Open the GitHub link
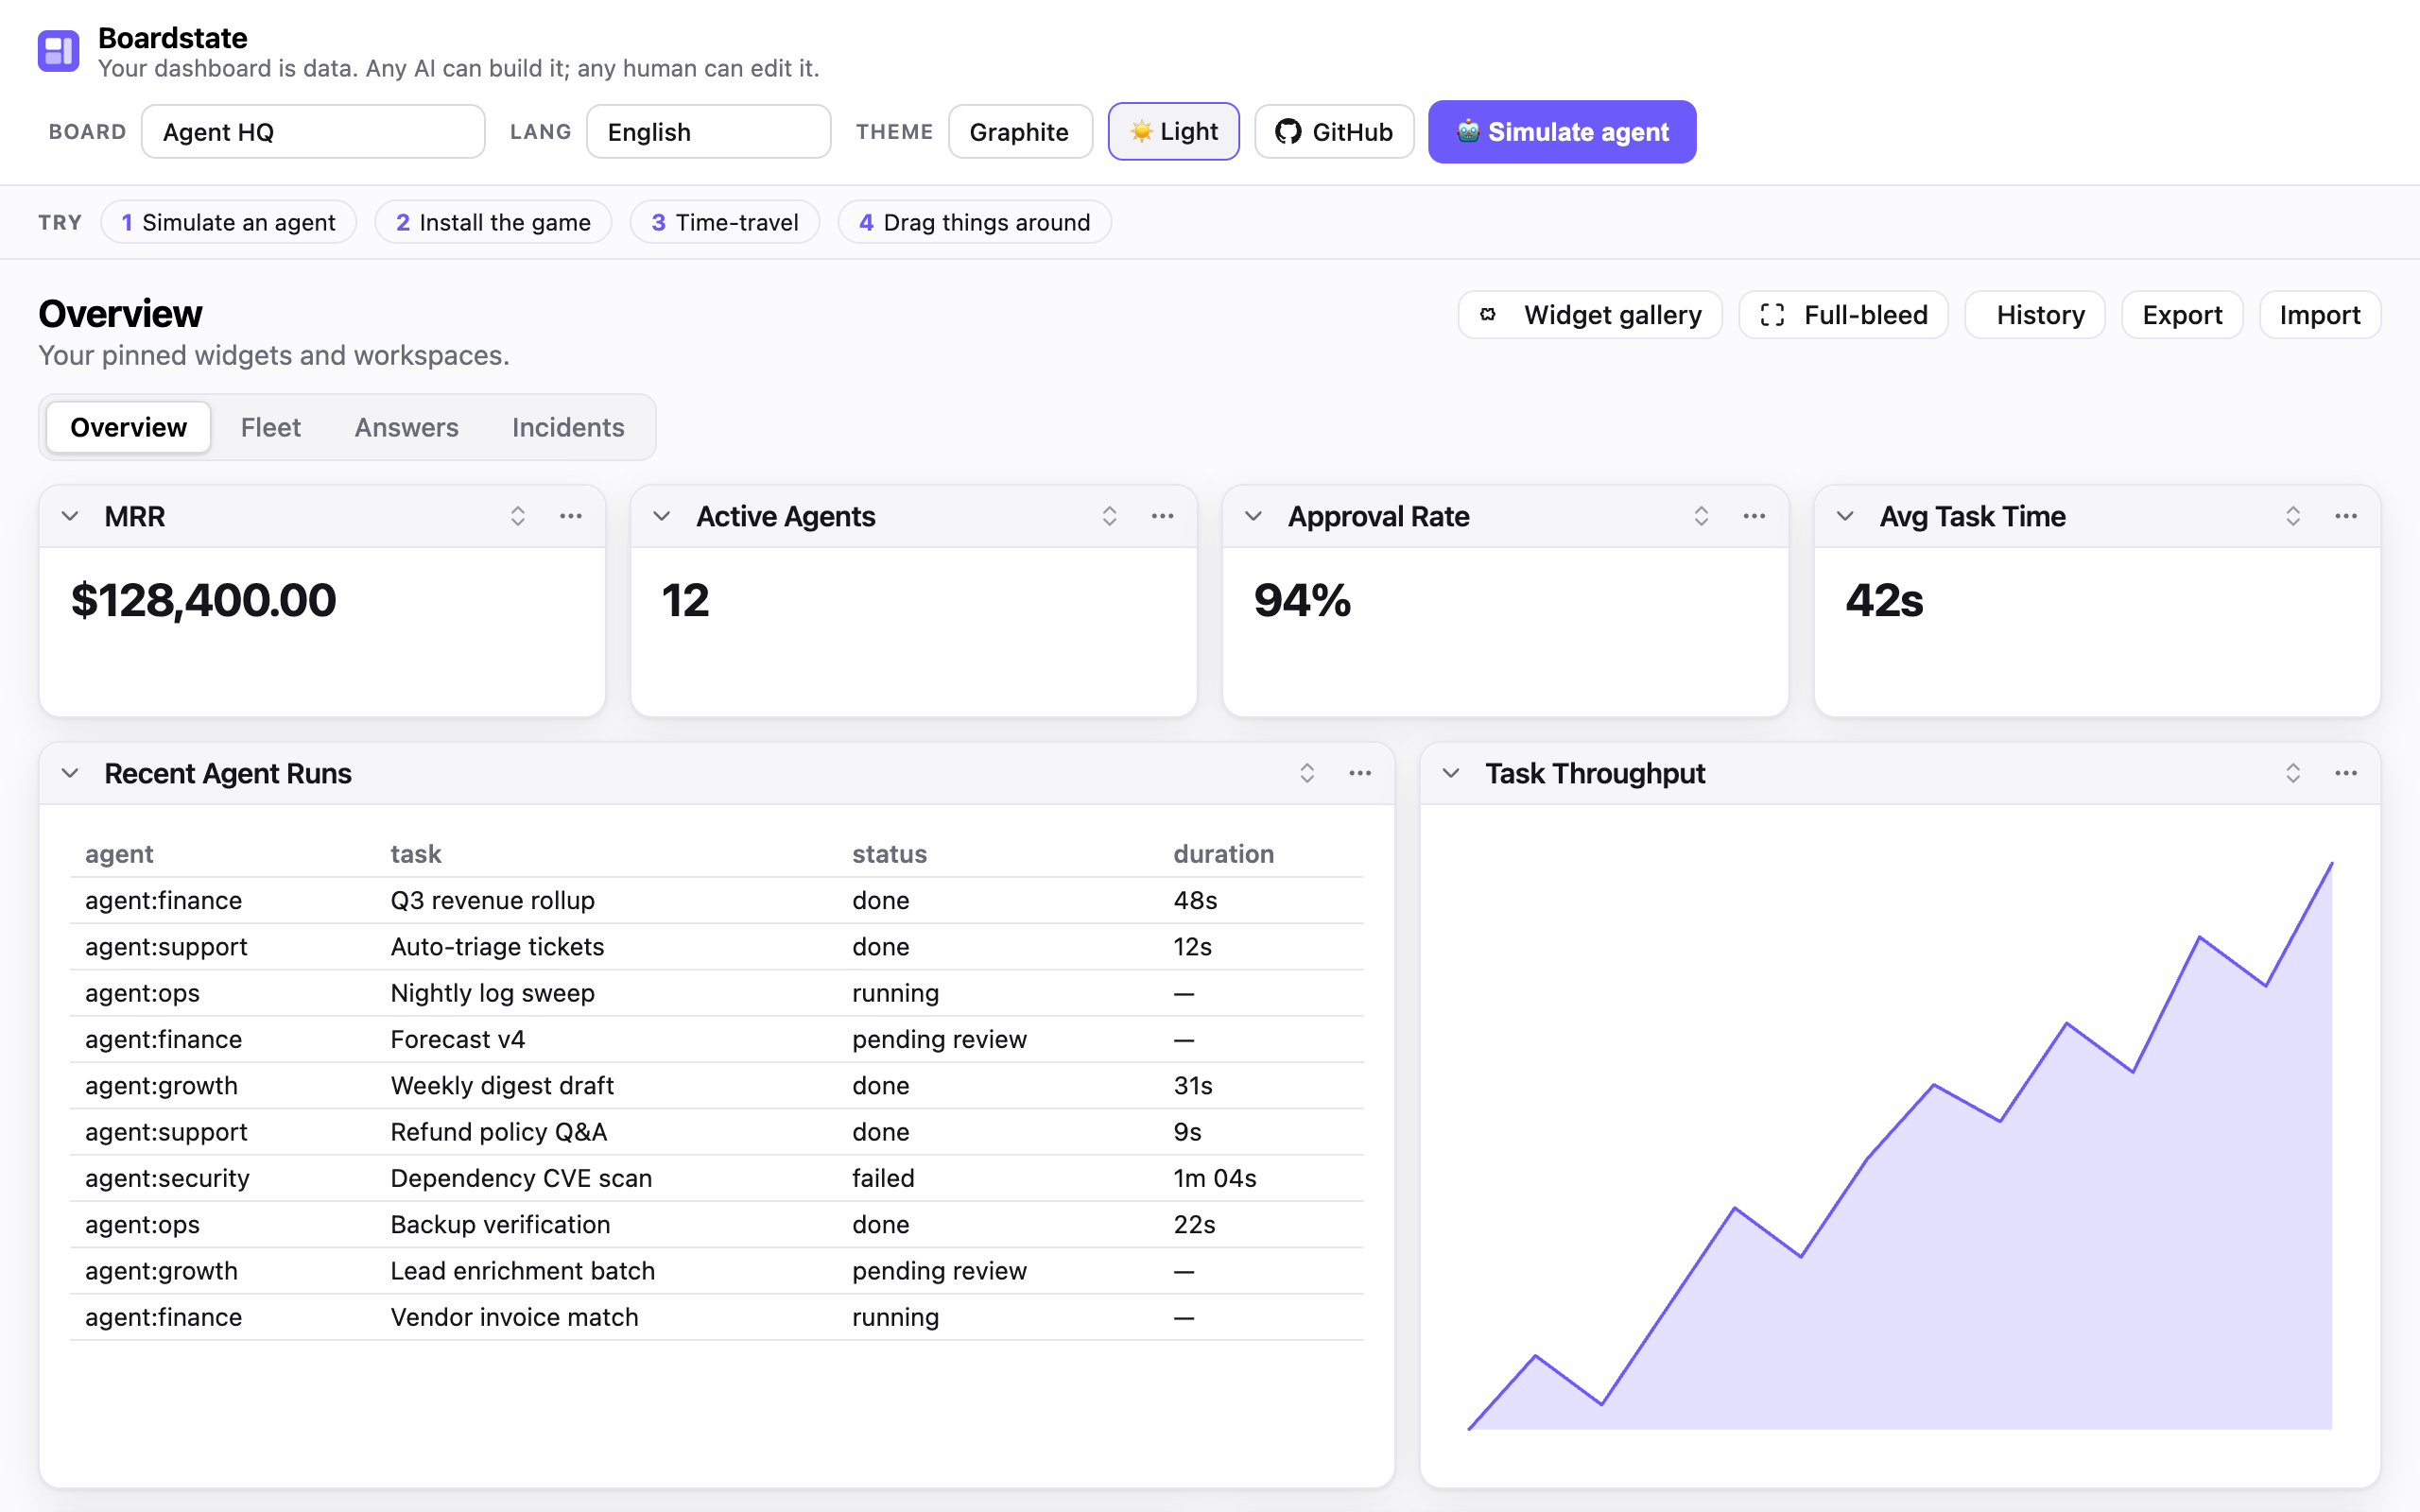The height and width of the screenshot is (1512, 2420). coord(1334,132)
